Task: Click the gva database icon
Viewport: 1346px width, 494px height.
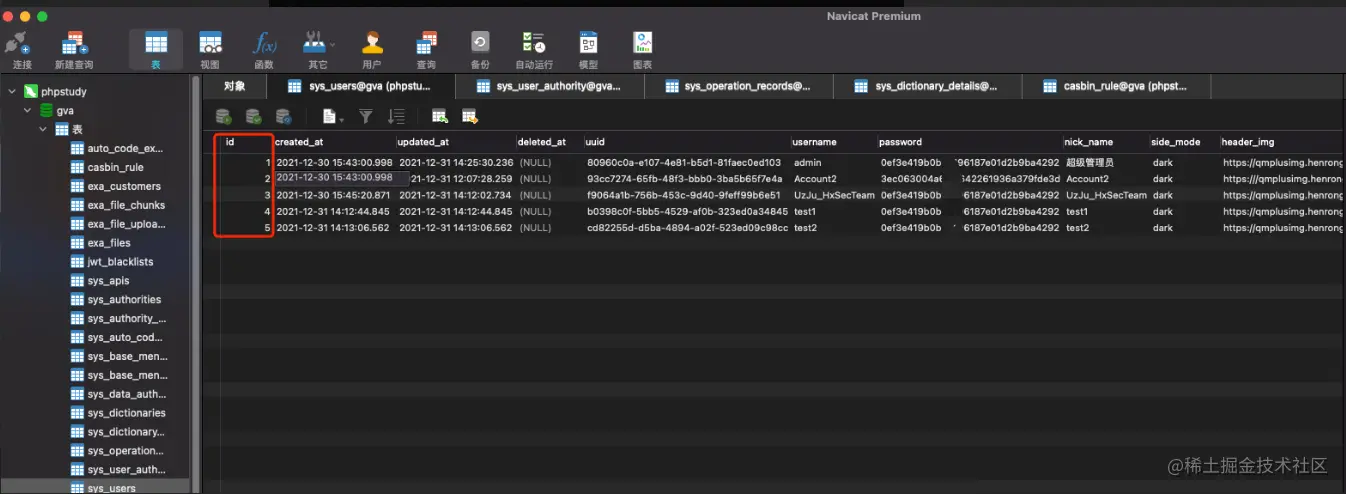Action: pyautogui.click(x=46, y=110)
